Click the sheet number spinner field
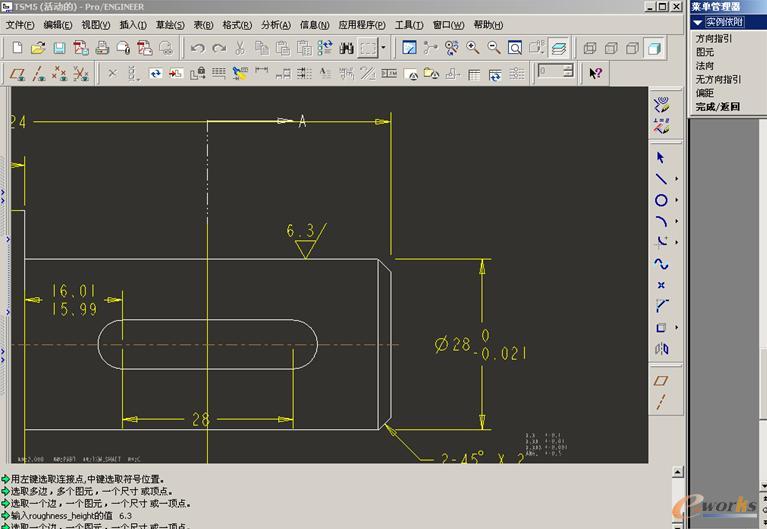Screen dimensions: 767x529 pyautogui.click(x=550, y=71)
